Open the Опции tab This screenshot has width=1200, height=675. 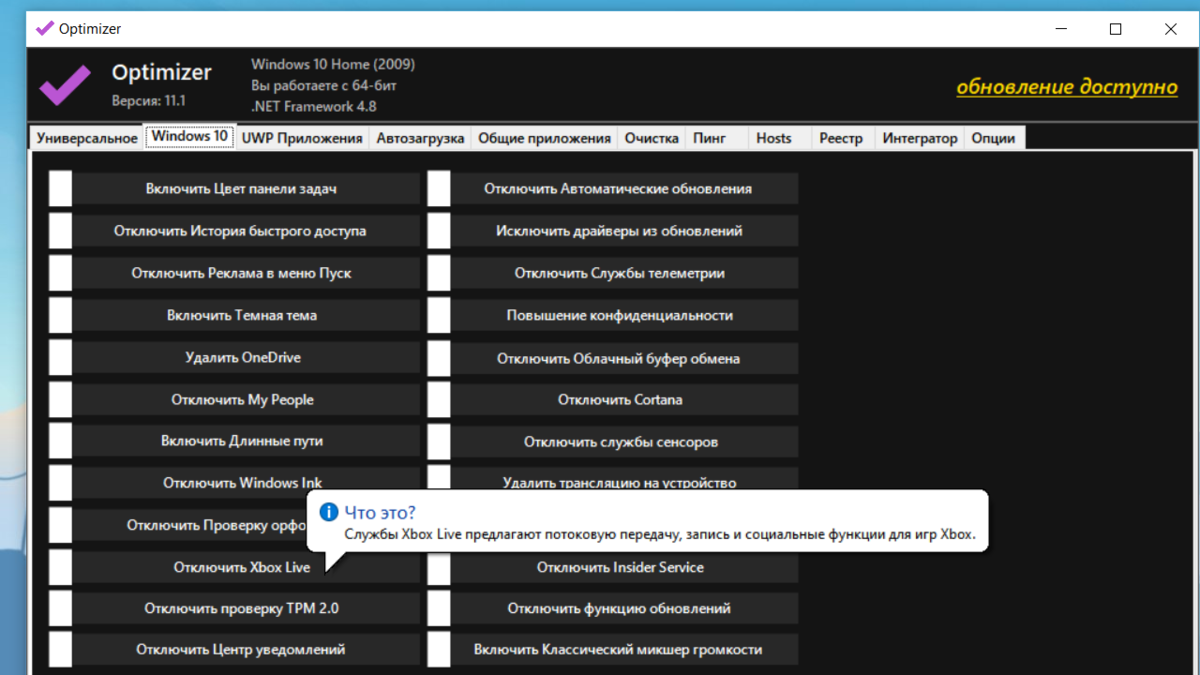[x=995, y=139]
